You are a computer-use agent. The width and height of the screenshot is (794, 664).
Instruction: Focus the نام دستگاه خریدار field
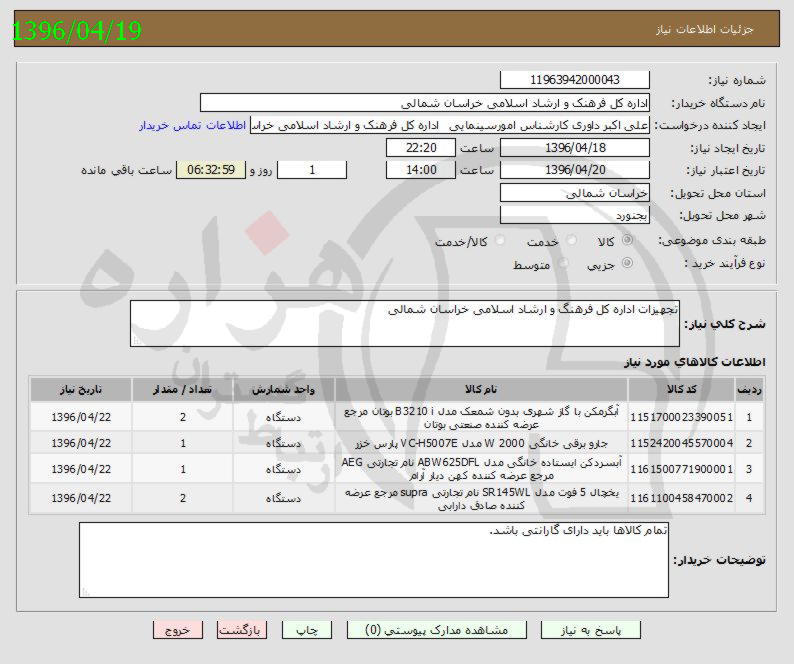(x=425, y=103)
